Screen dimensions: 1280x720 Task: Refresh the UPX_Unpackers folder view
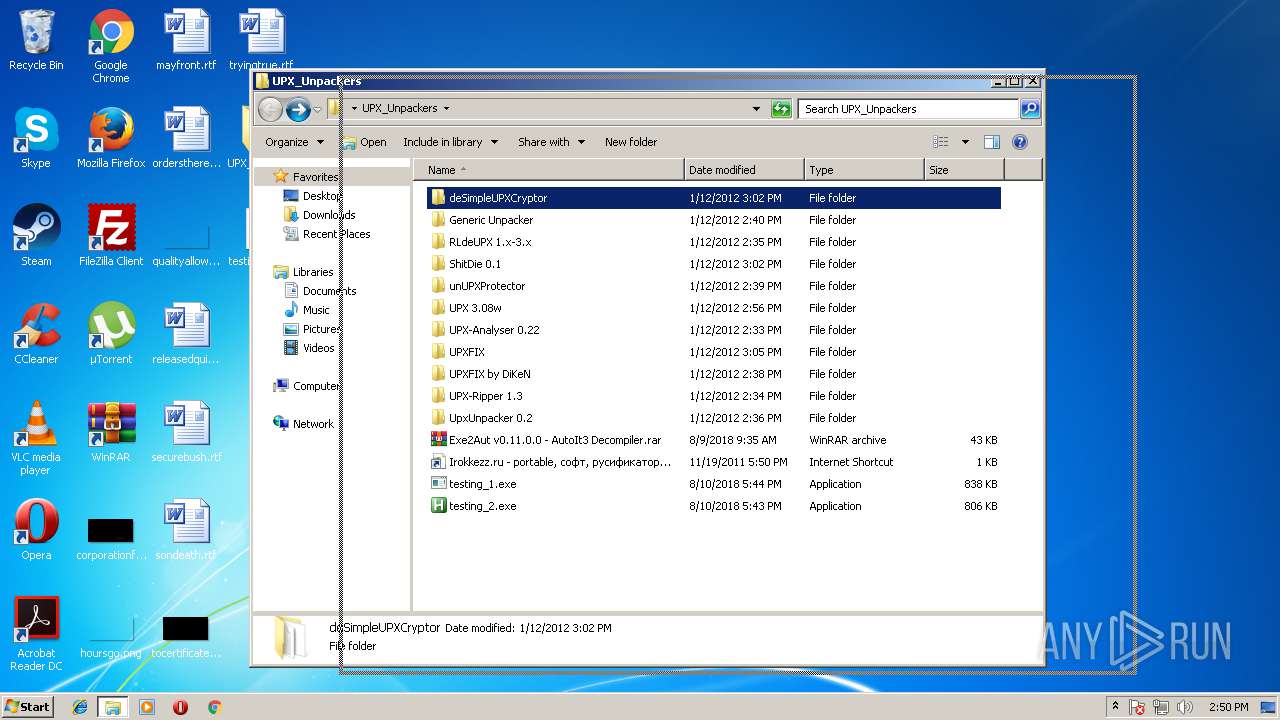781,109
